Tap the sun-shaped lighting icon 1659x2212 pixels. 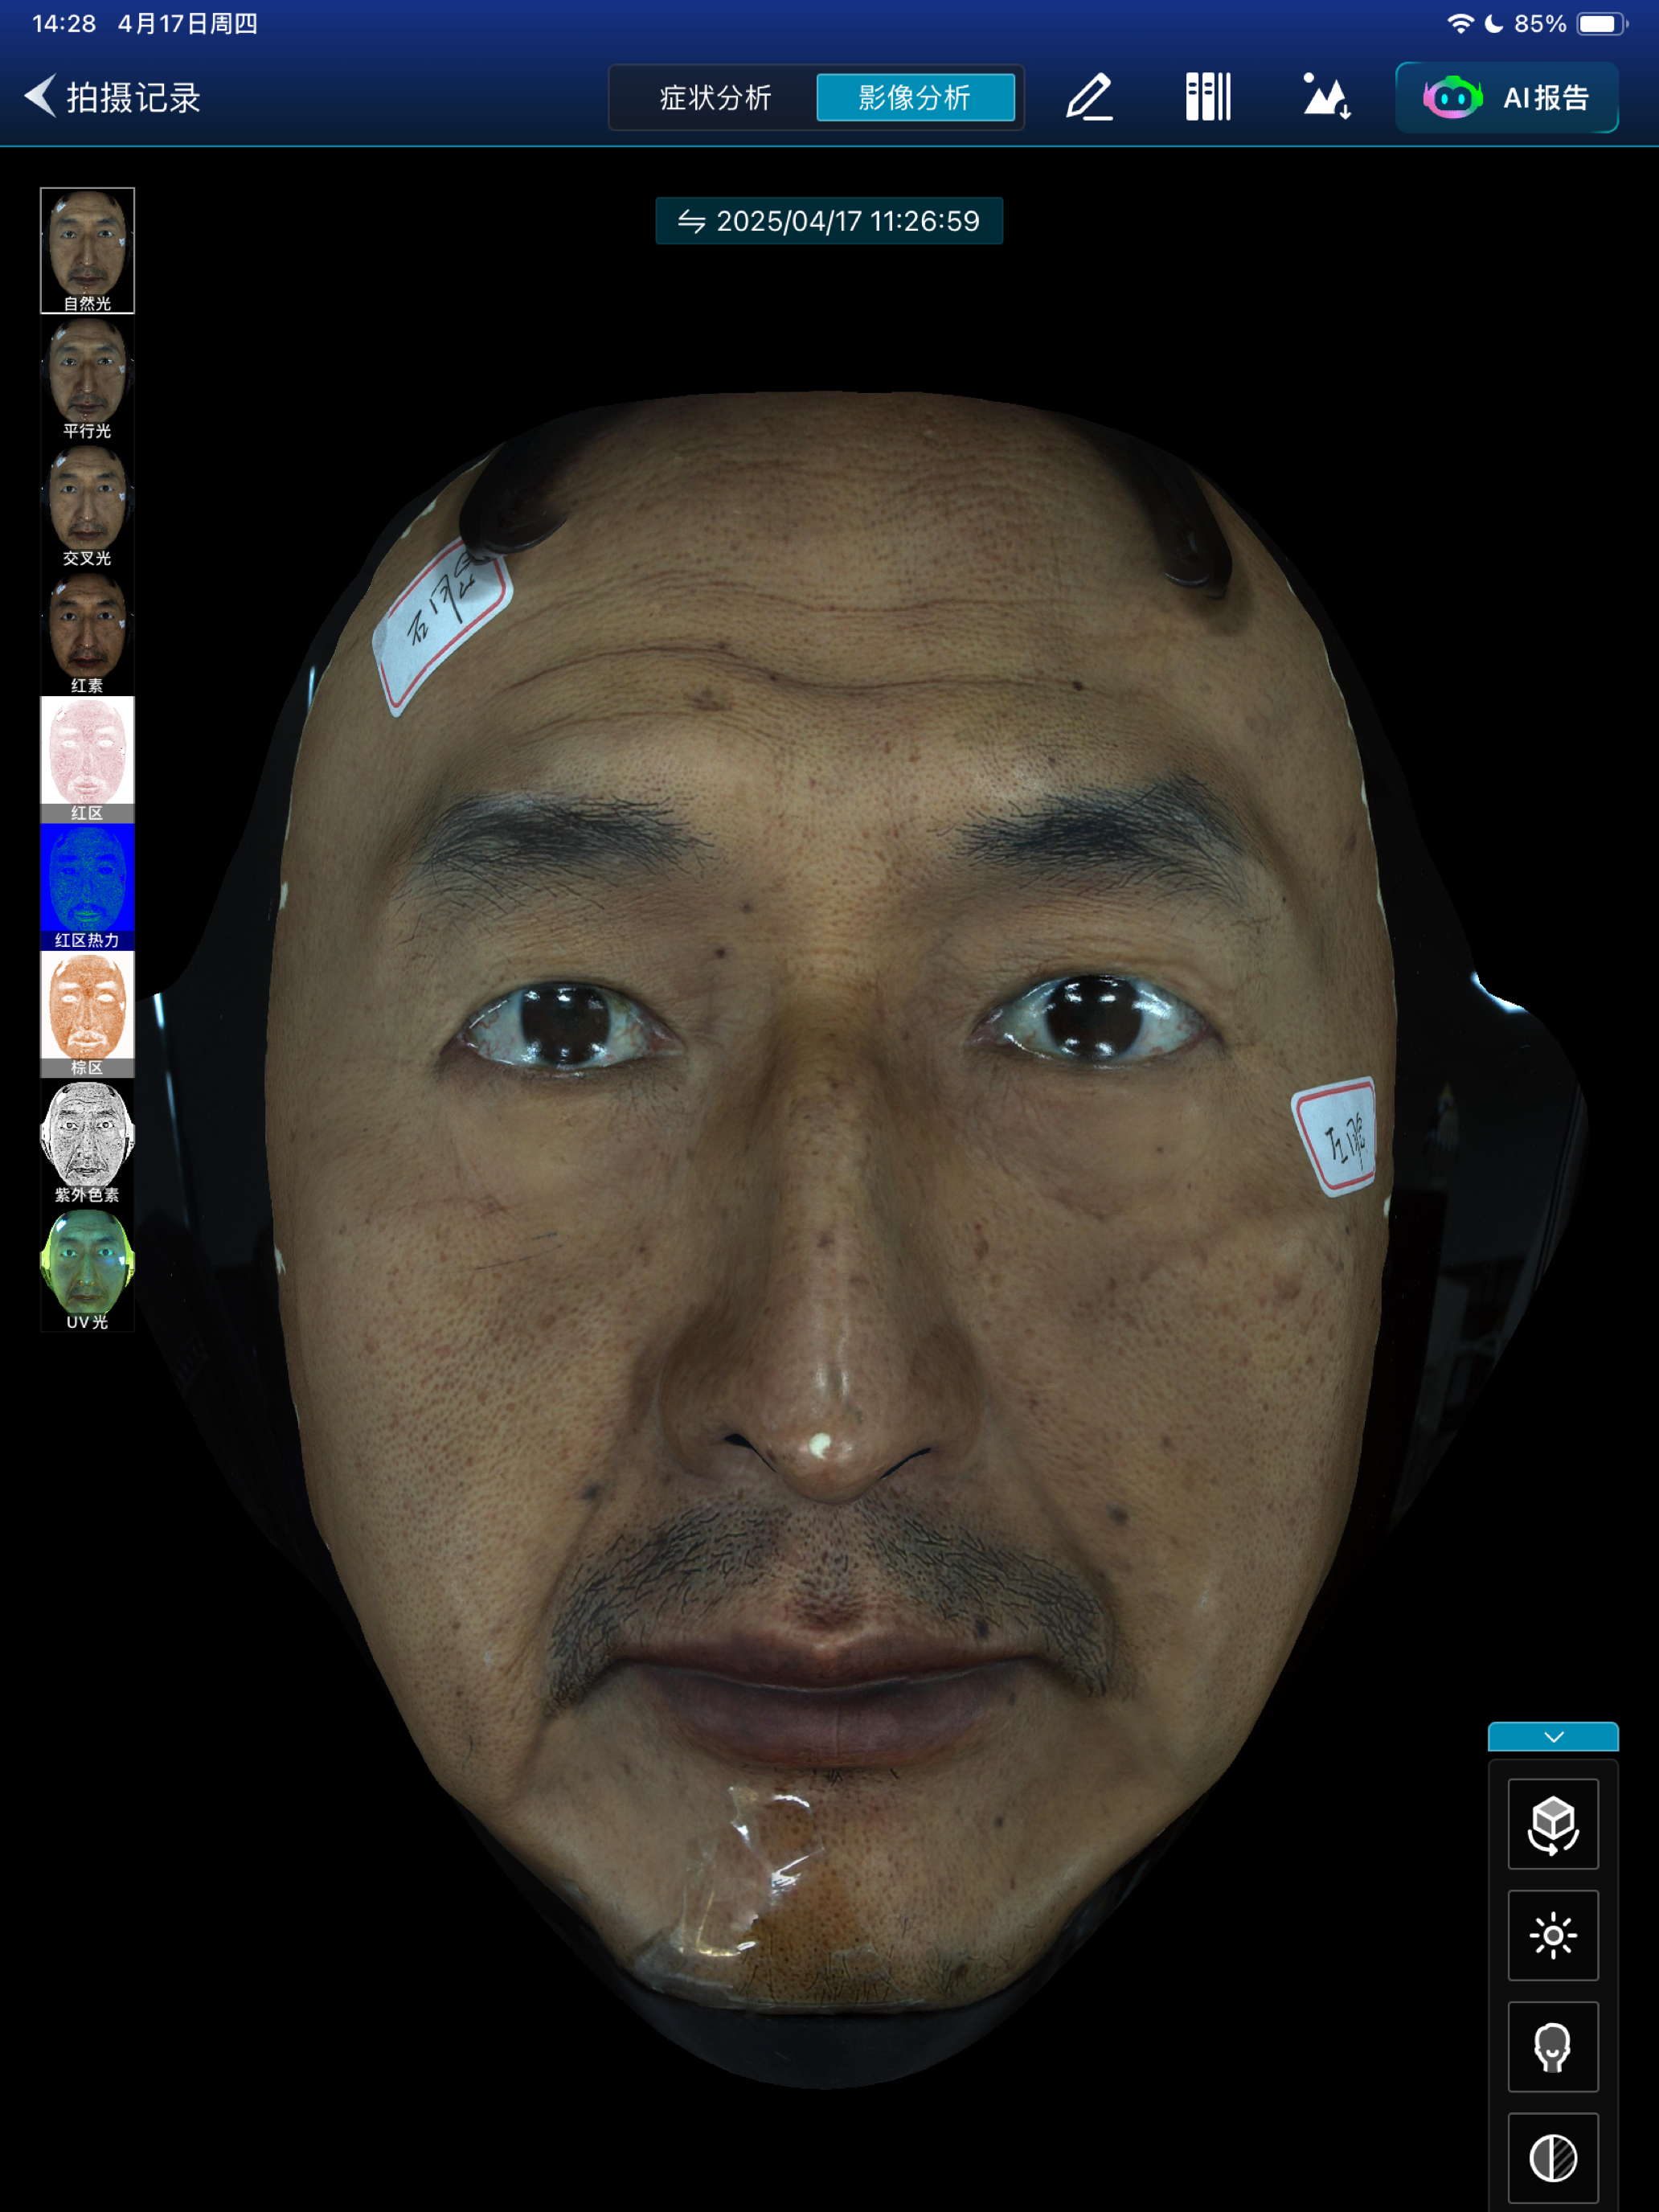point(1553,1936)
